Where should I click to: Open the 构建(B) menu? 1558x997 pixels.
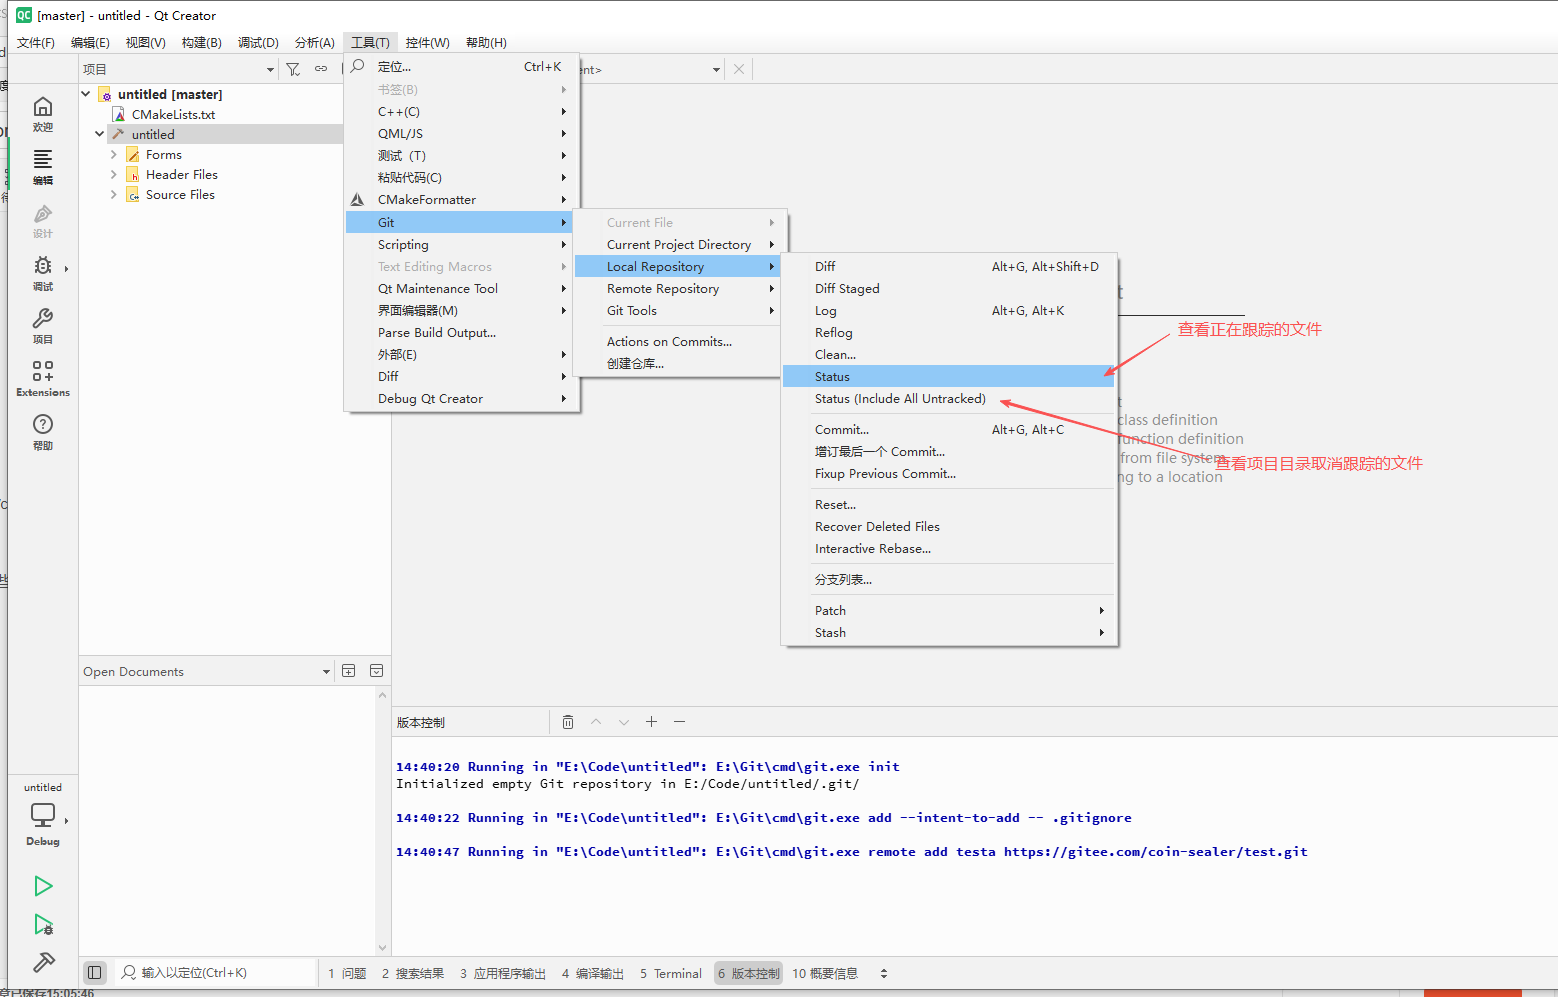tap(202, 42)
